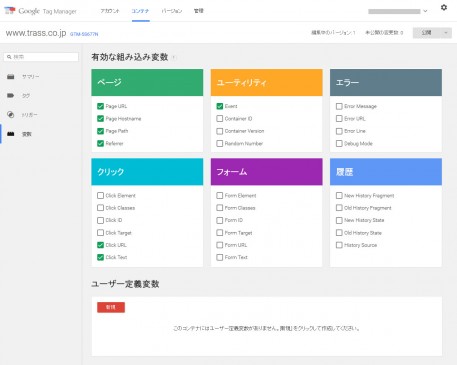
Task: Open トリガー in the sidebar
Action: click(30, 115)
